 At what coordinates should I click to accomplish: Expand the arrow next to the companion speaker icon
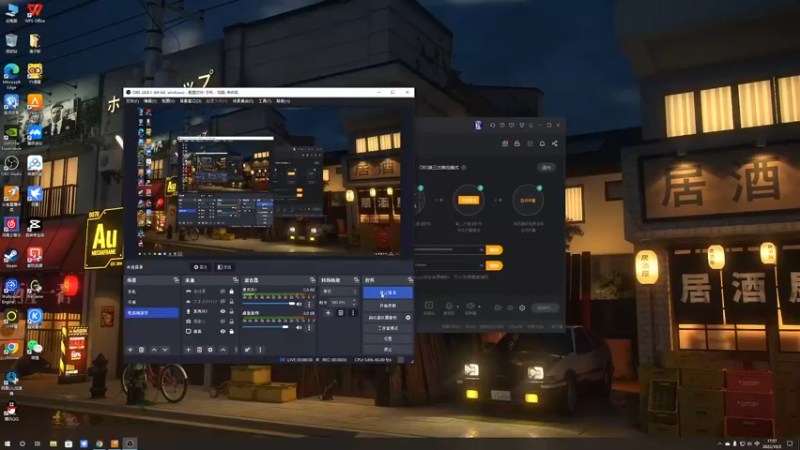pyautogui.click(x=479, y=307)
